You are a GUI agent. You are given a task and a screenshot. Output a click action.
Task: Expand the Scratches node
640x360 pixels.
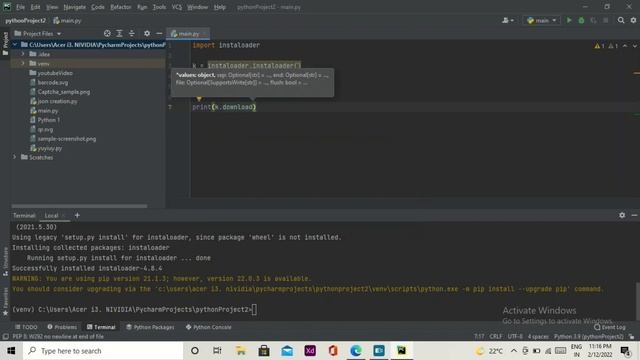pos(15,157)
